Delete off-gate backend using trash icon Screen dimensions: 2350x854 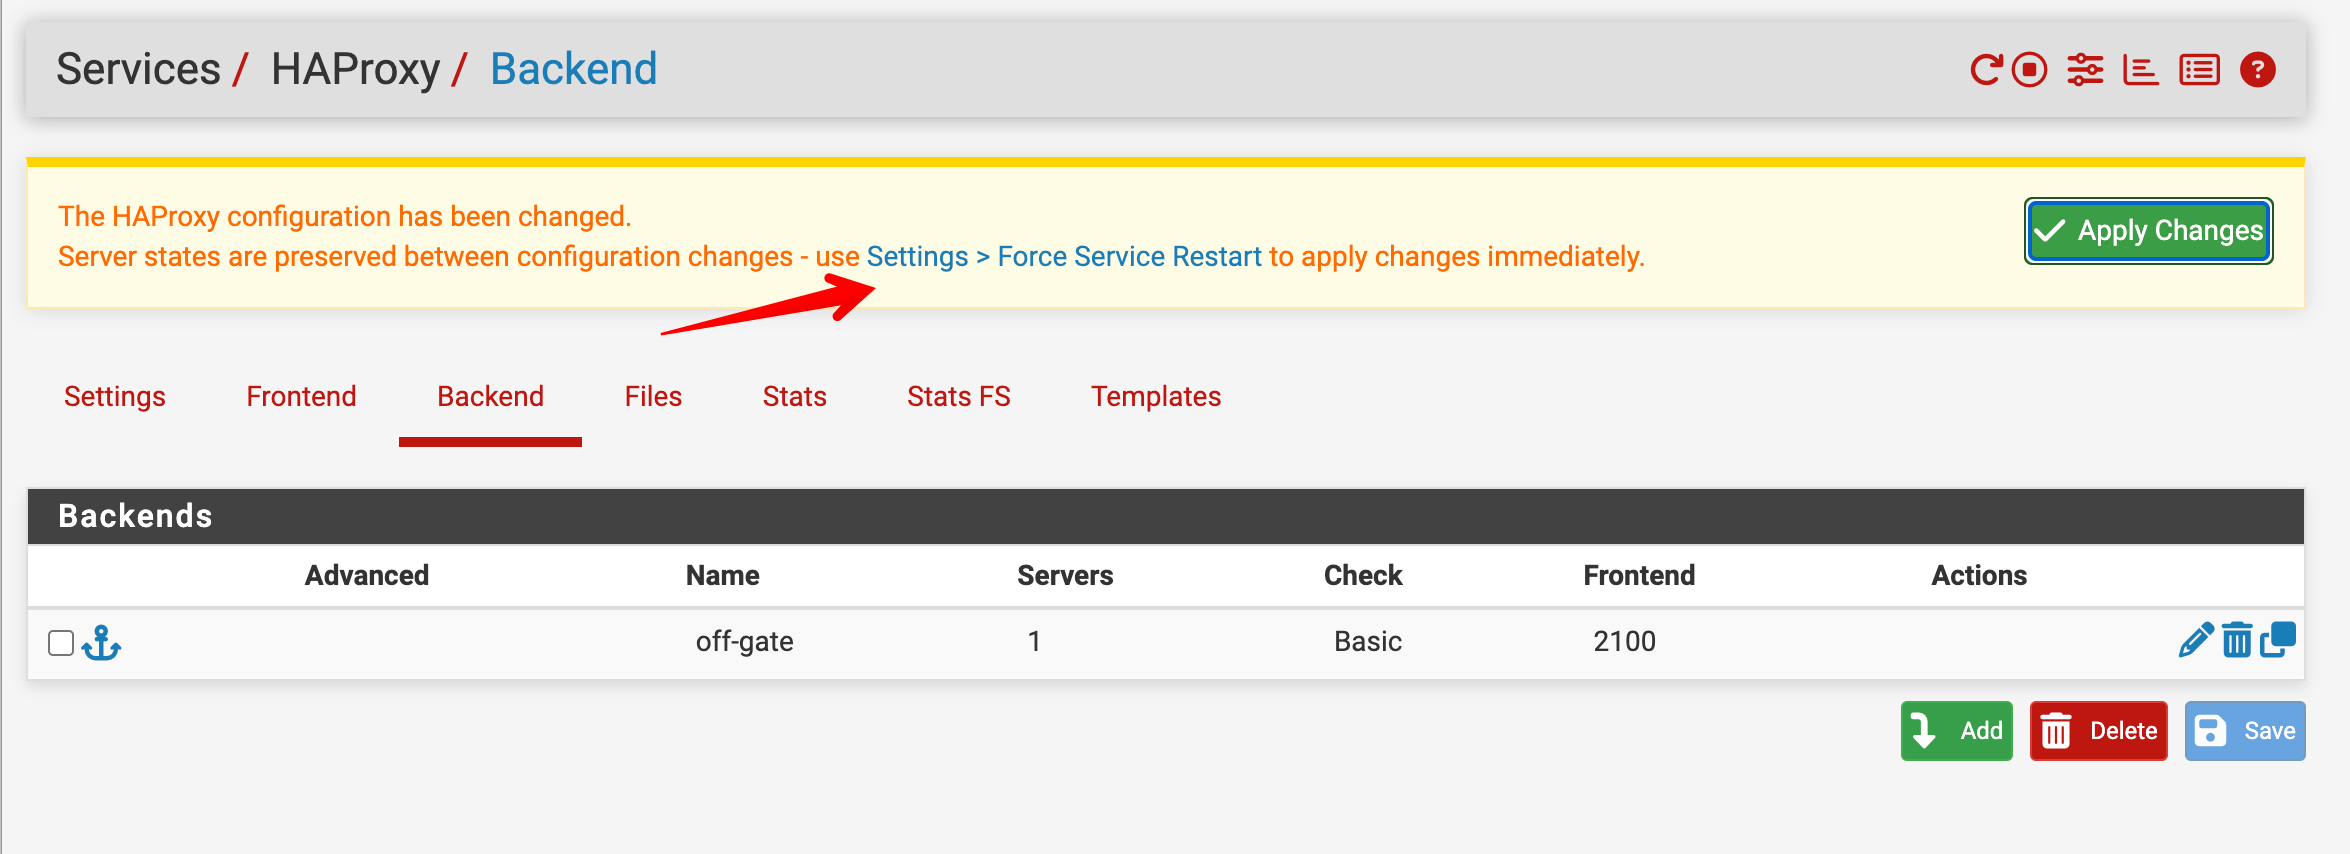[x=2237, y=640]
